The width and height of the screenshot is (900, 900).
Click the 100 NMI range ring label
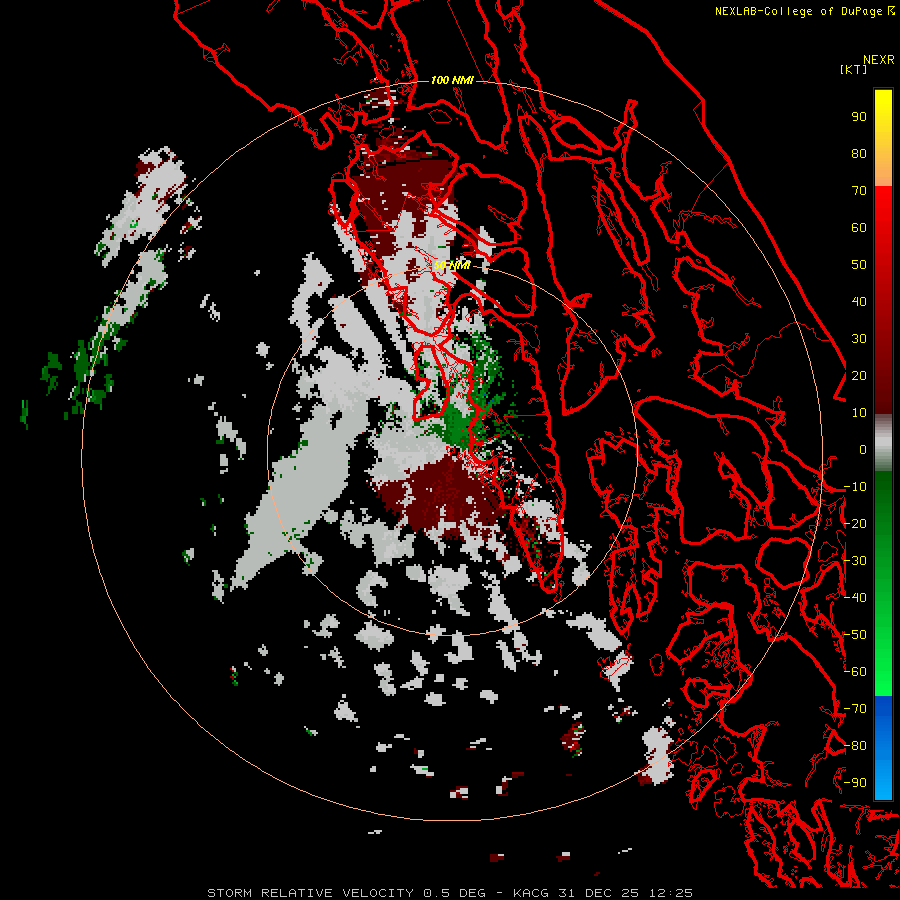point(452,80)
